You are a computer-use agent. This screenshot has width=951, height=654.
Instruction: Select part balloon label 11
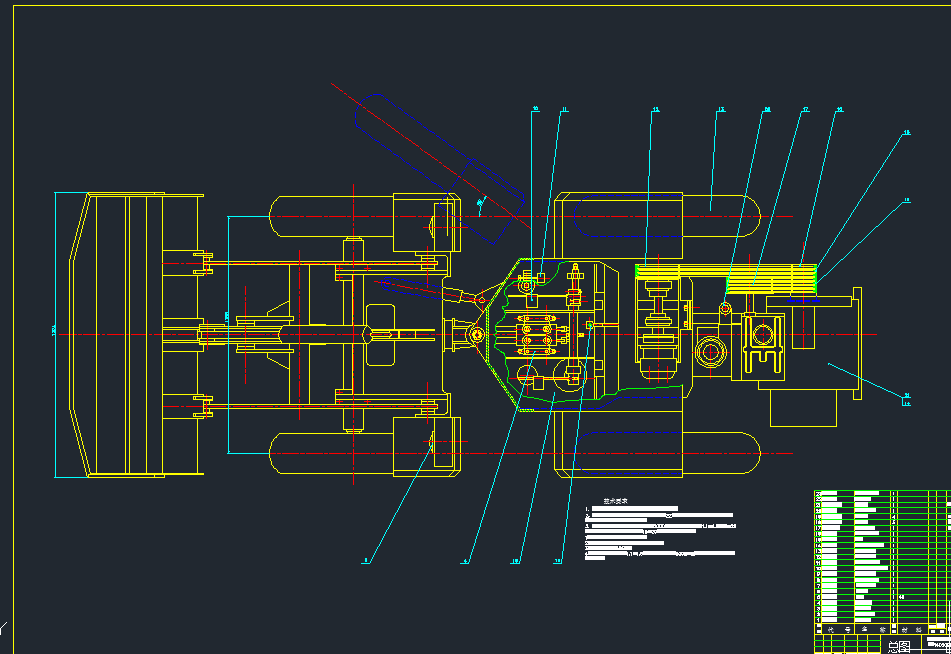(565, 110)
